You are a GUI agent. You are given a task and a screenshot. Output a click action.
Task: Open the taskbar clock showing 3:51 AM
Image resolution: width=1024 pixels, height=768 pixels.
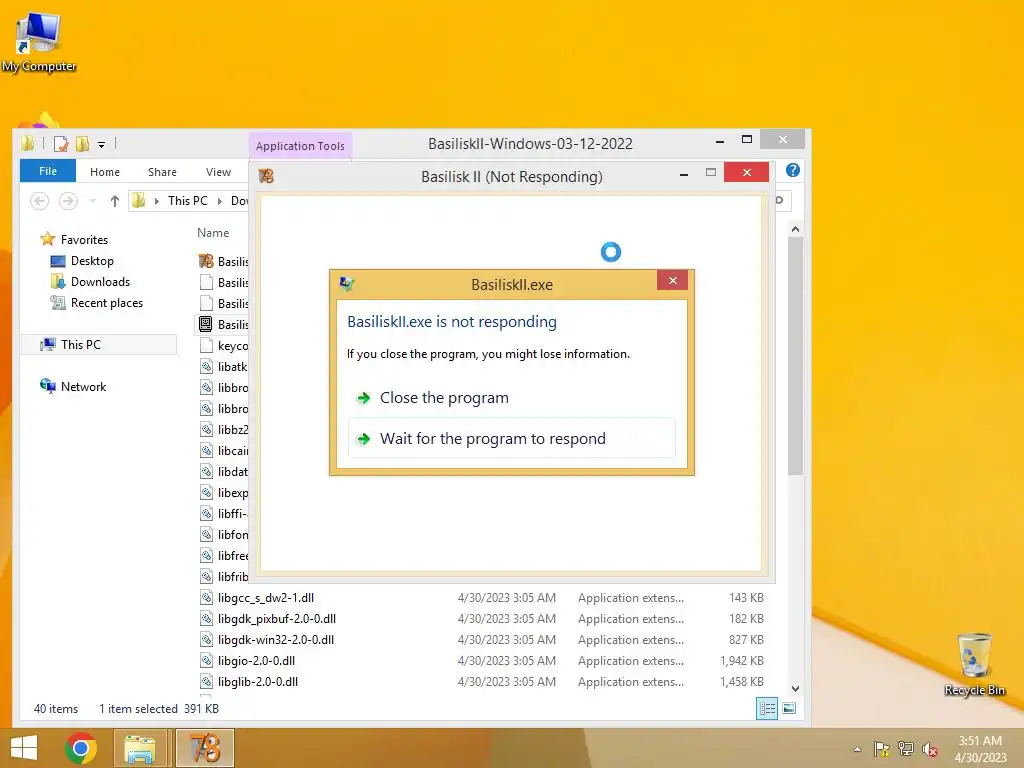(980, 749)
